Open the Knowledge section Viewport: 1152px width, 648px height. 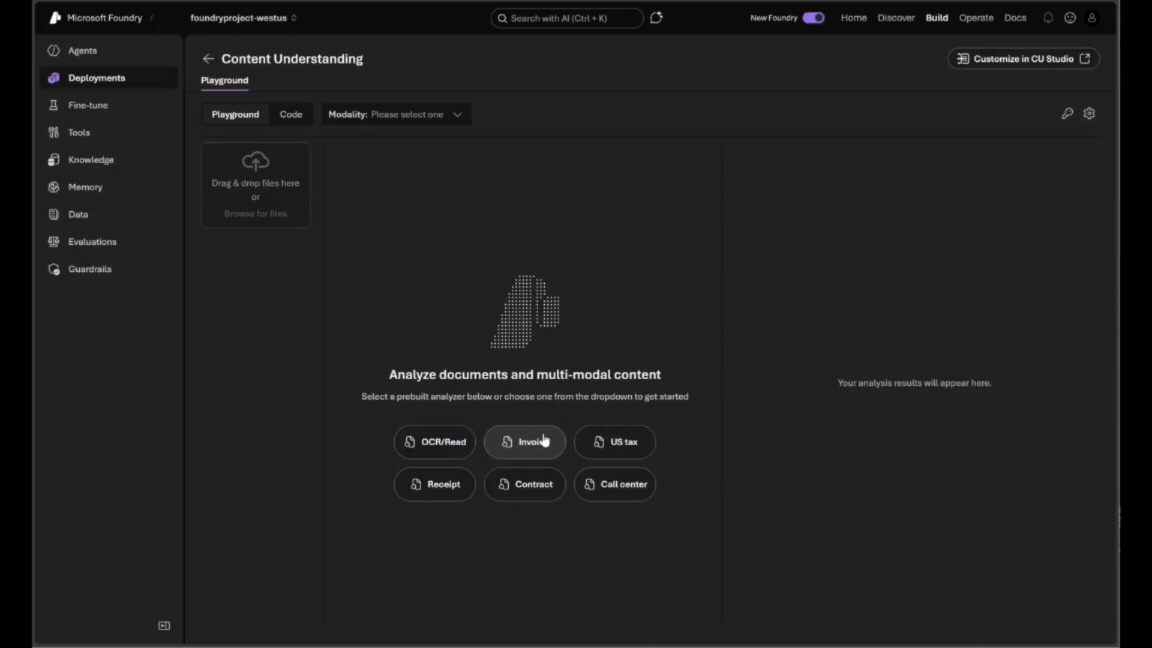109,159
